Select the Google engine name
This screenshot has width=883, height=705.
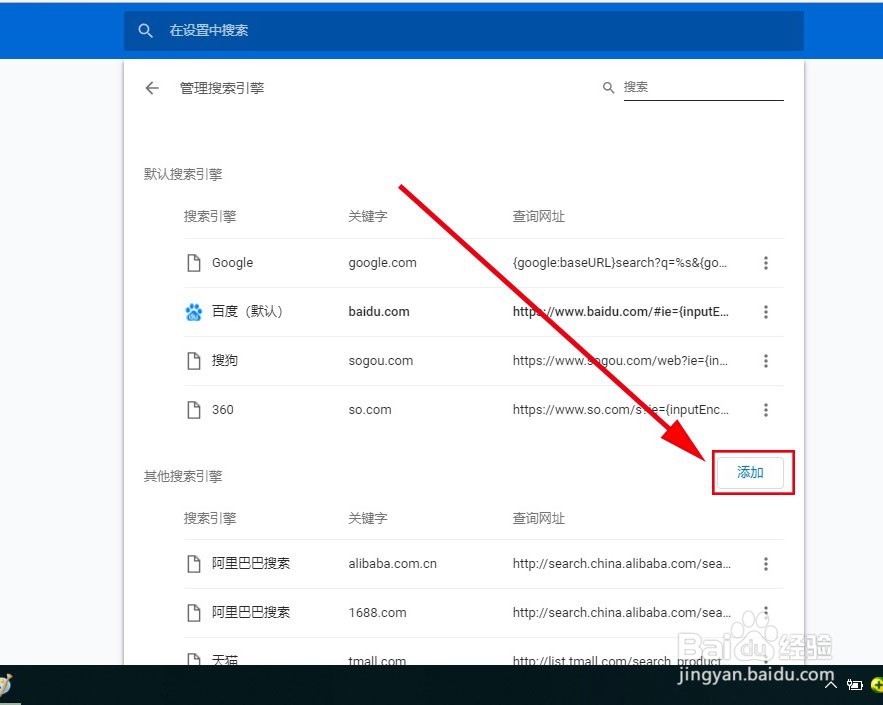point(233,263)
